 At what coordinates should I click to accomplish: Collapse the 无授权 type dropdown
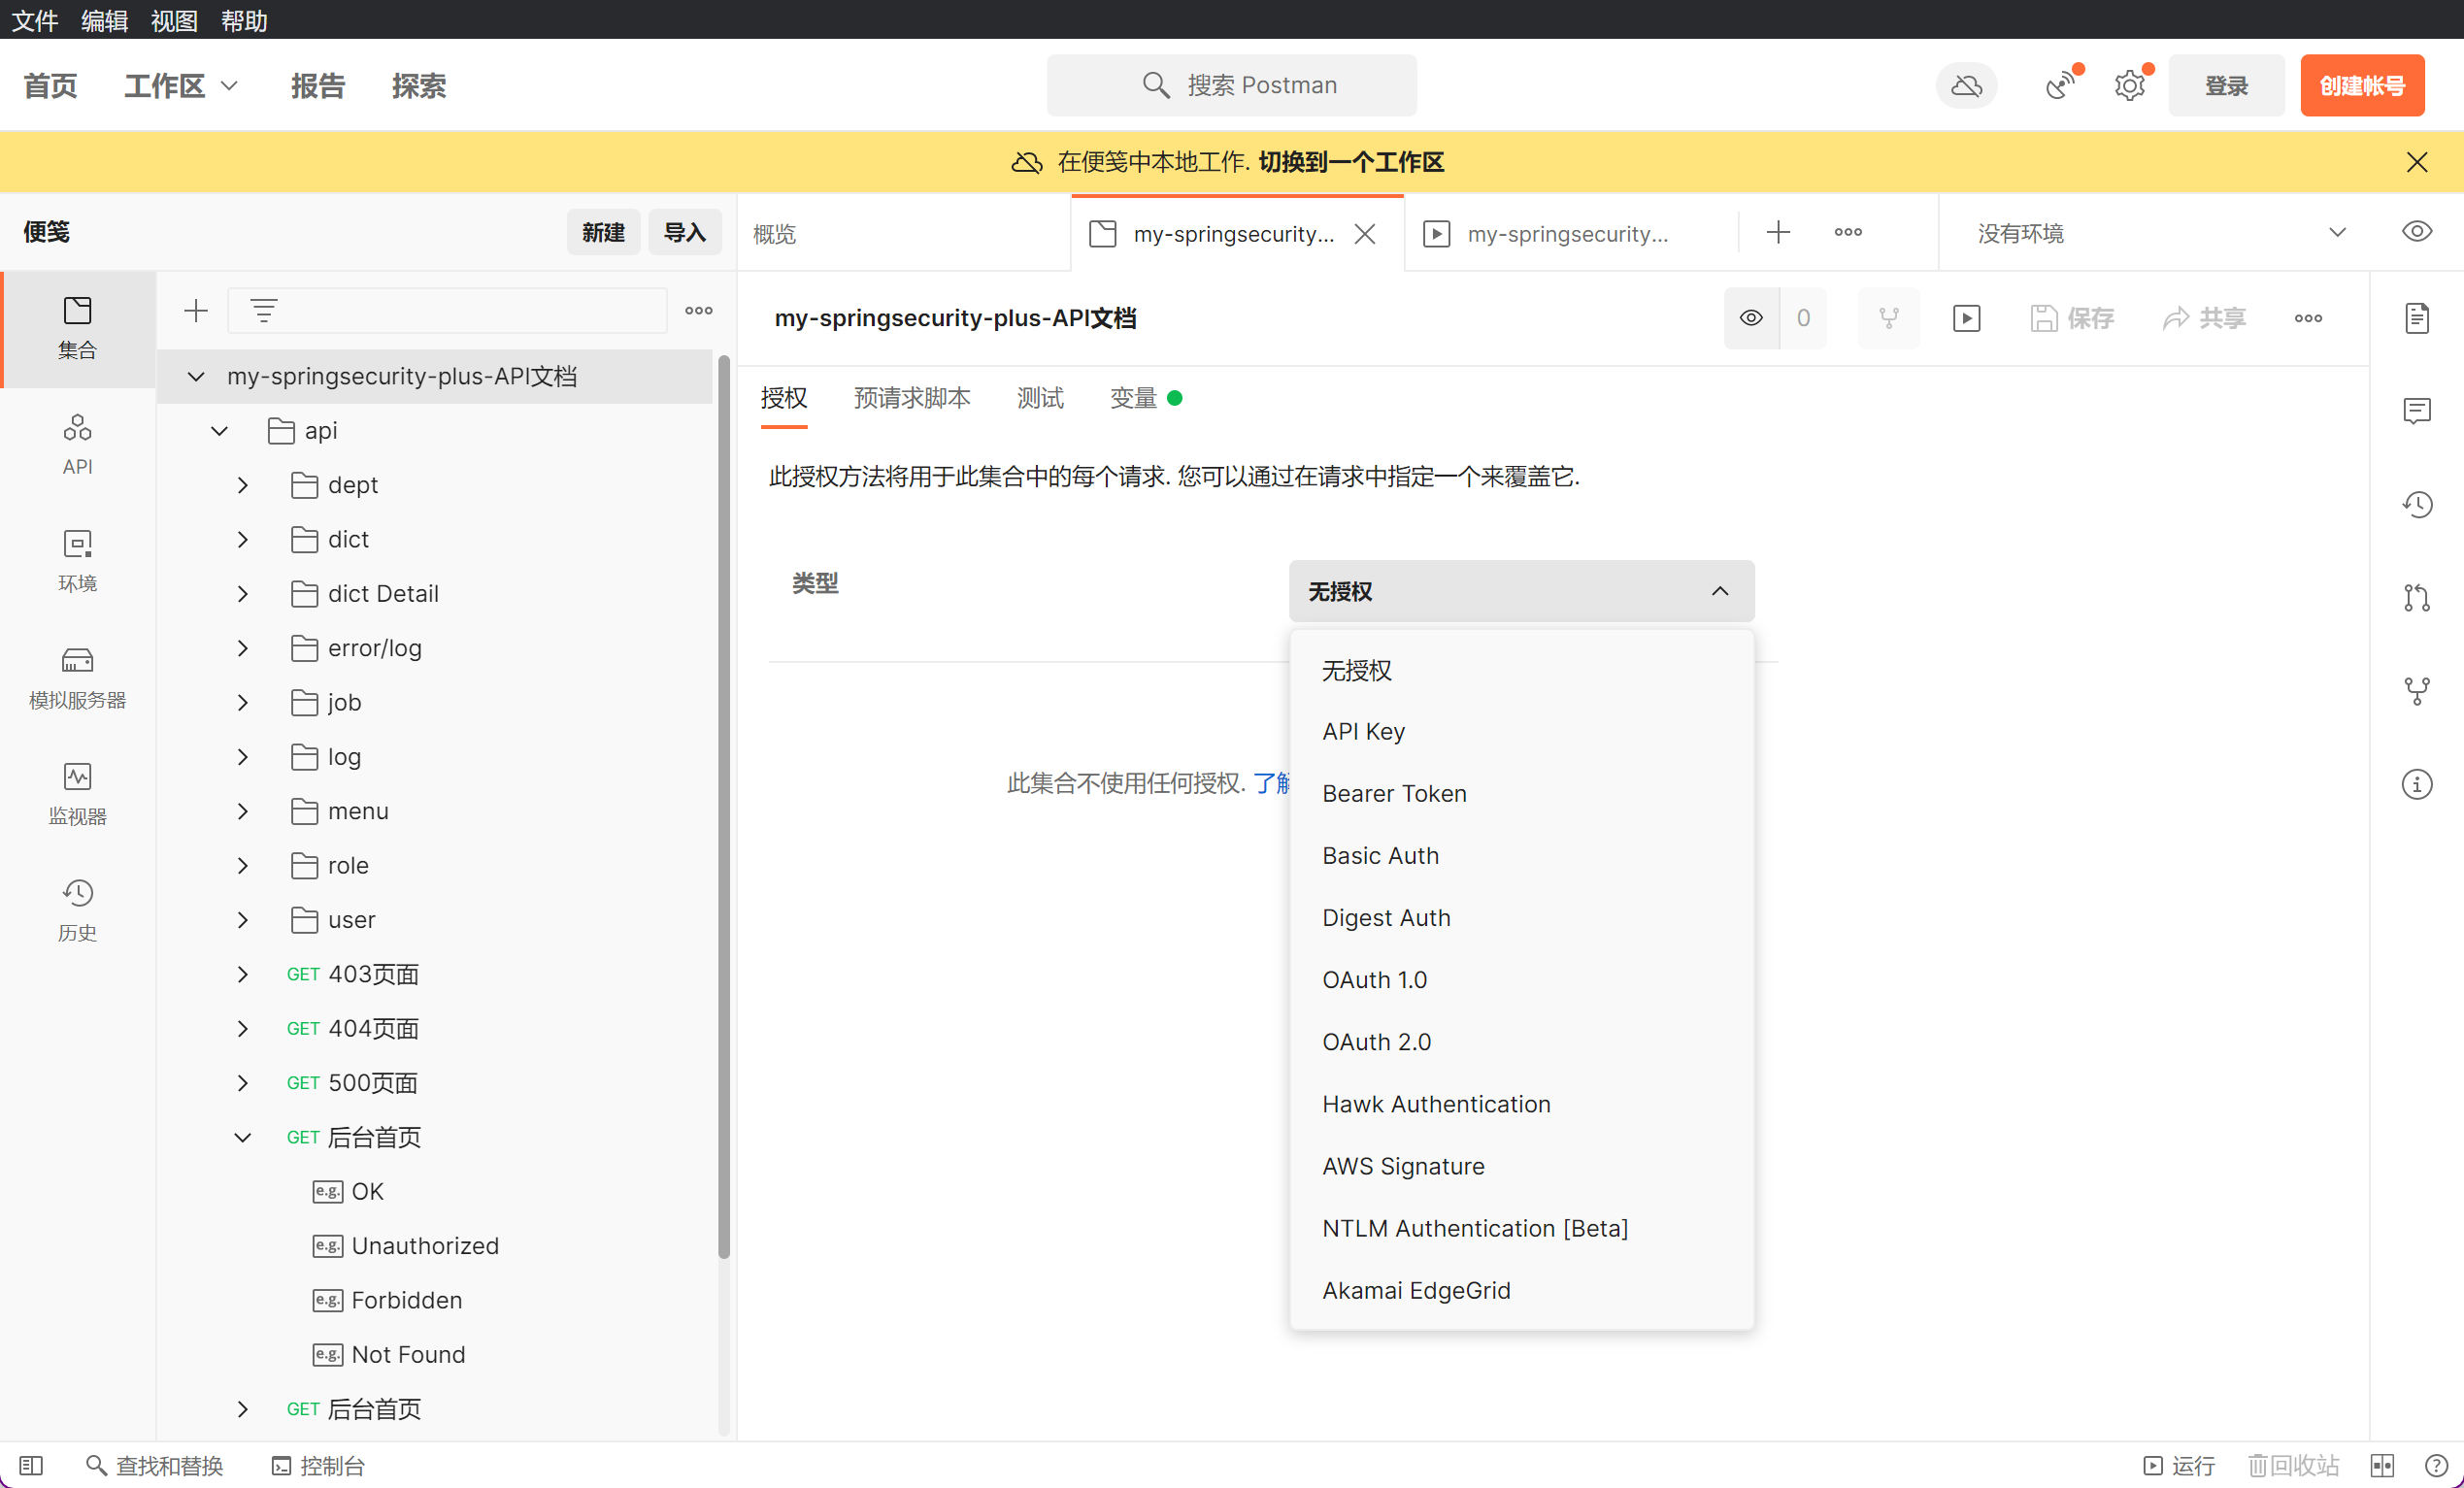(x=1520, y=591)
